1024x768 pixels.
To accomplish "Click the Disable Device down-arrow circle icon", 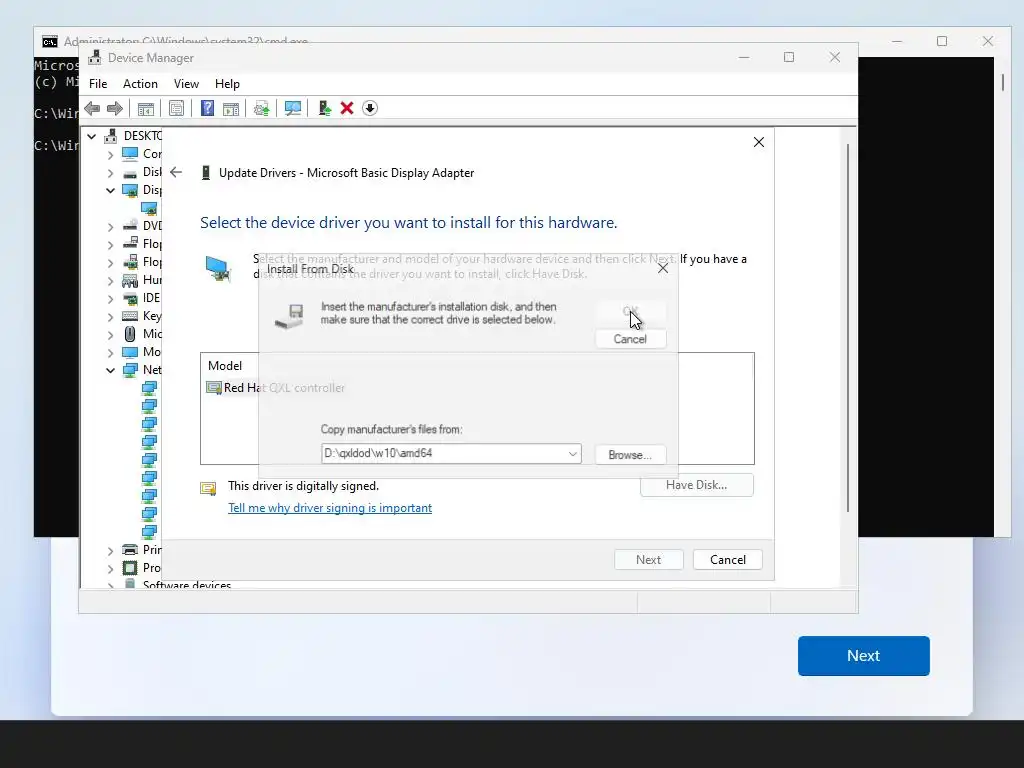I will coord(370,108).
